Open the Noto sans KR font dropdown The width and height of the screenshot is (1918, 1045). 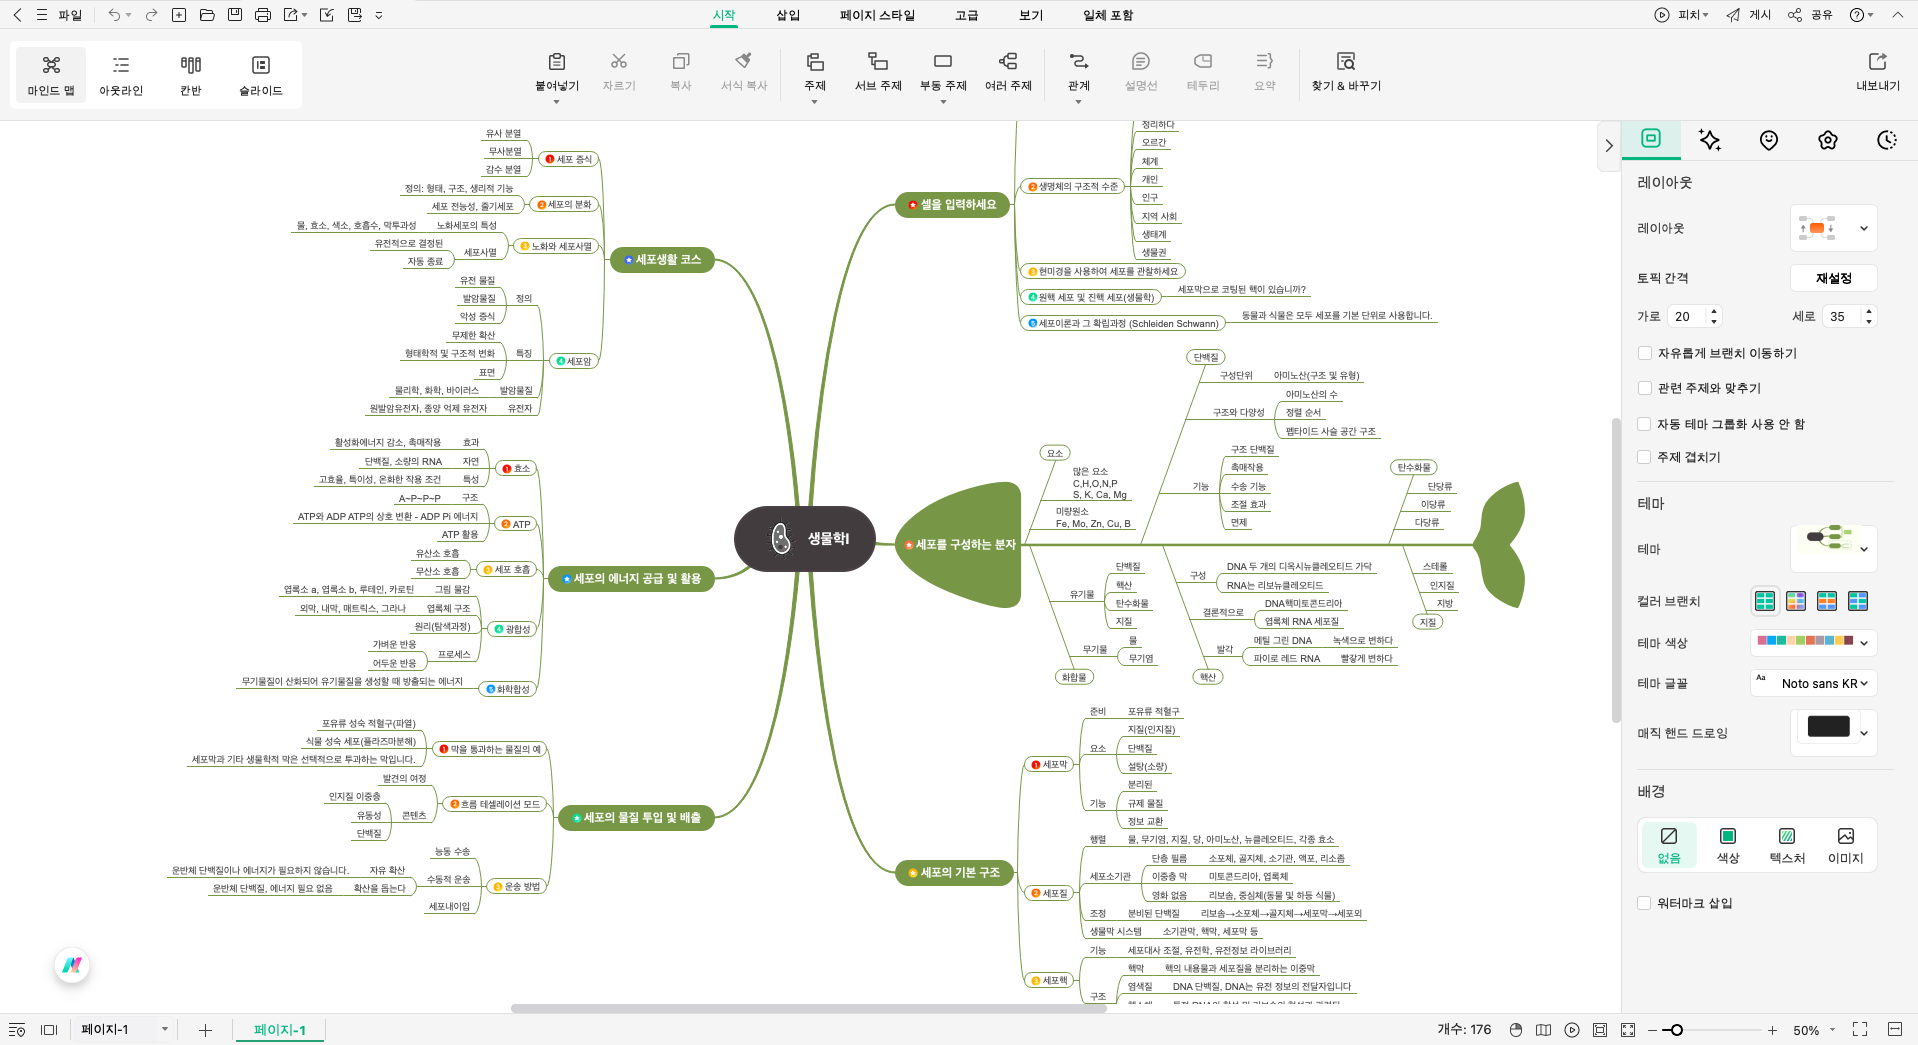click(1813, 683)
